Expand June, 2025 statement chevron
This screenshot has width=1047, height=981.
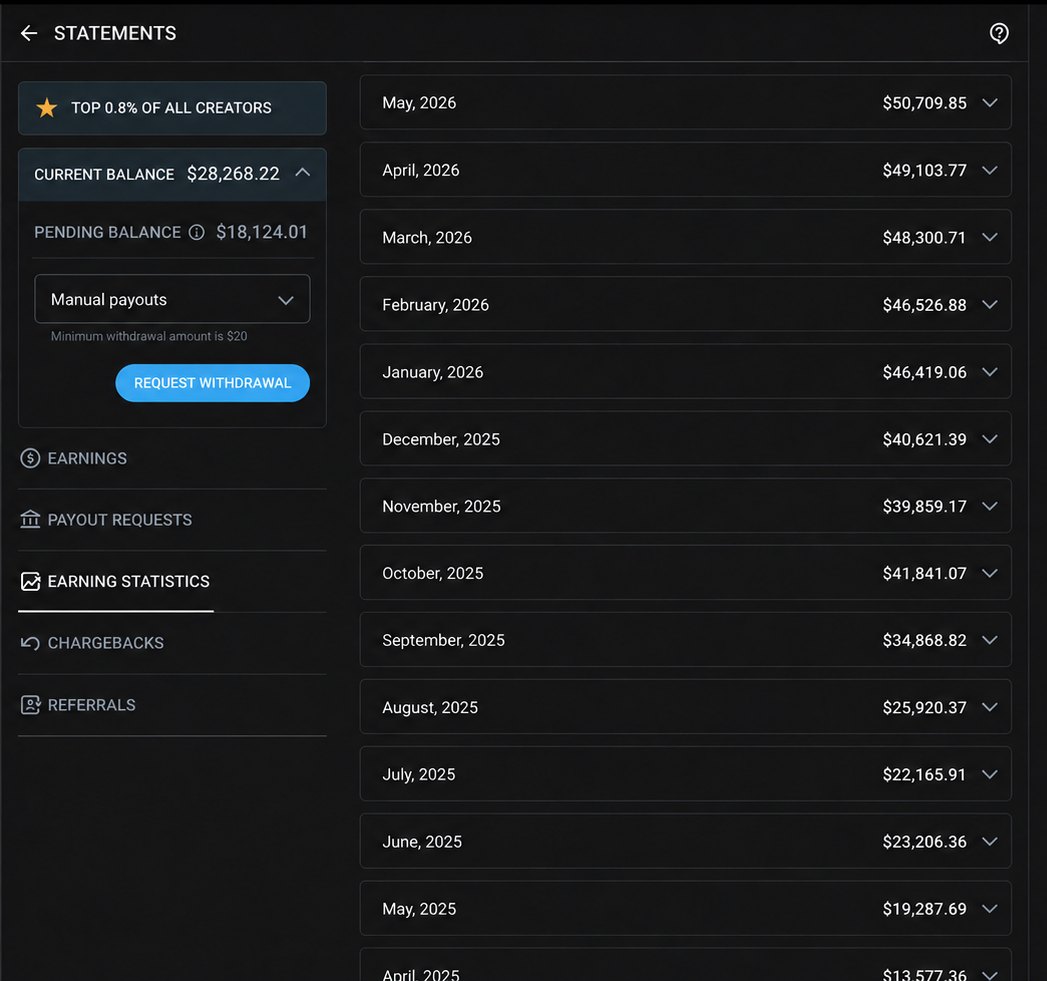coord(990,841)
